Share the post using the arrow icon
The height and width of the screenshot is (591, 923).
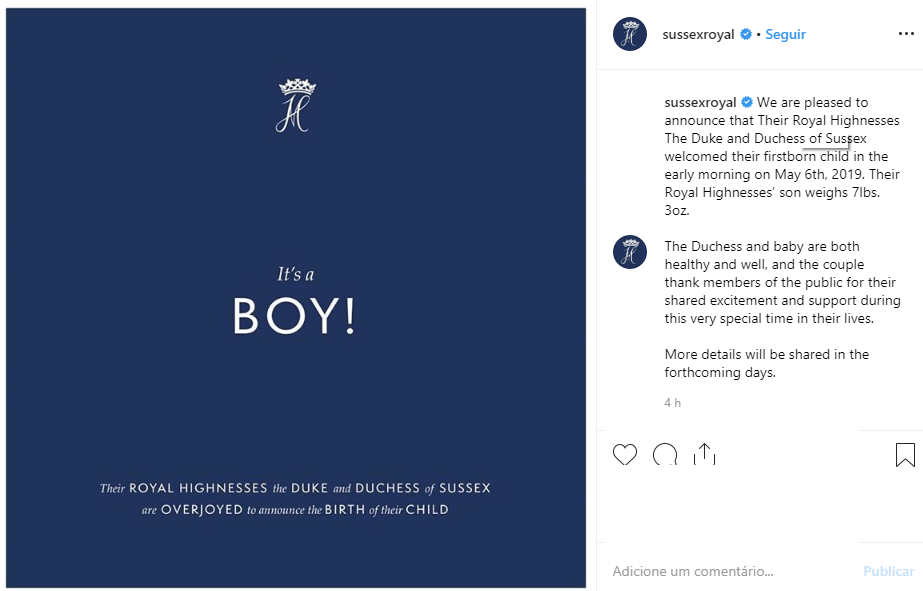[705, 455]
